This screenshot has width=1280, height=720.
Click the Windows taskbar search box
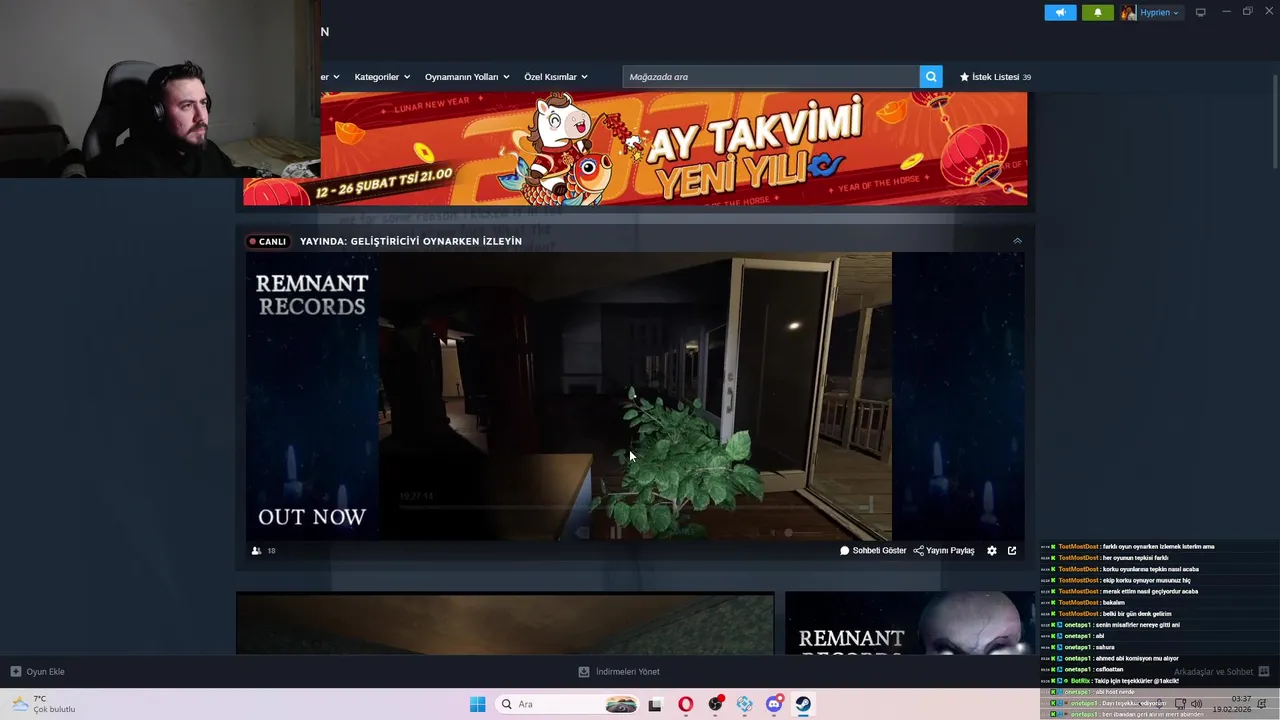(567, 704)
